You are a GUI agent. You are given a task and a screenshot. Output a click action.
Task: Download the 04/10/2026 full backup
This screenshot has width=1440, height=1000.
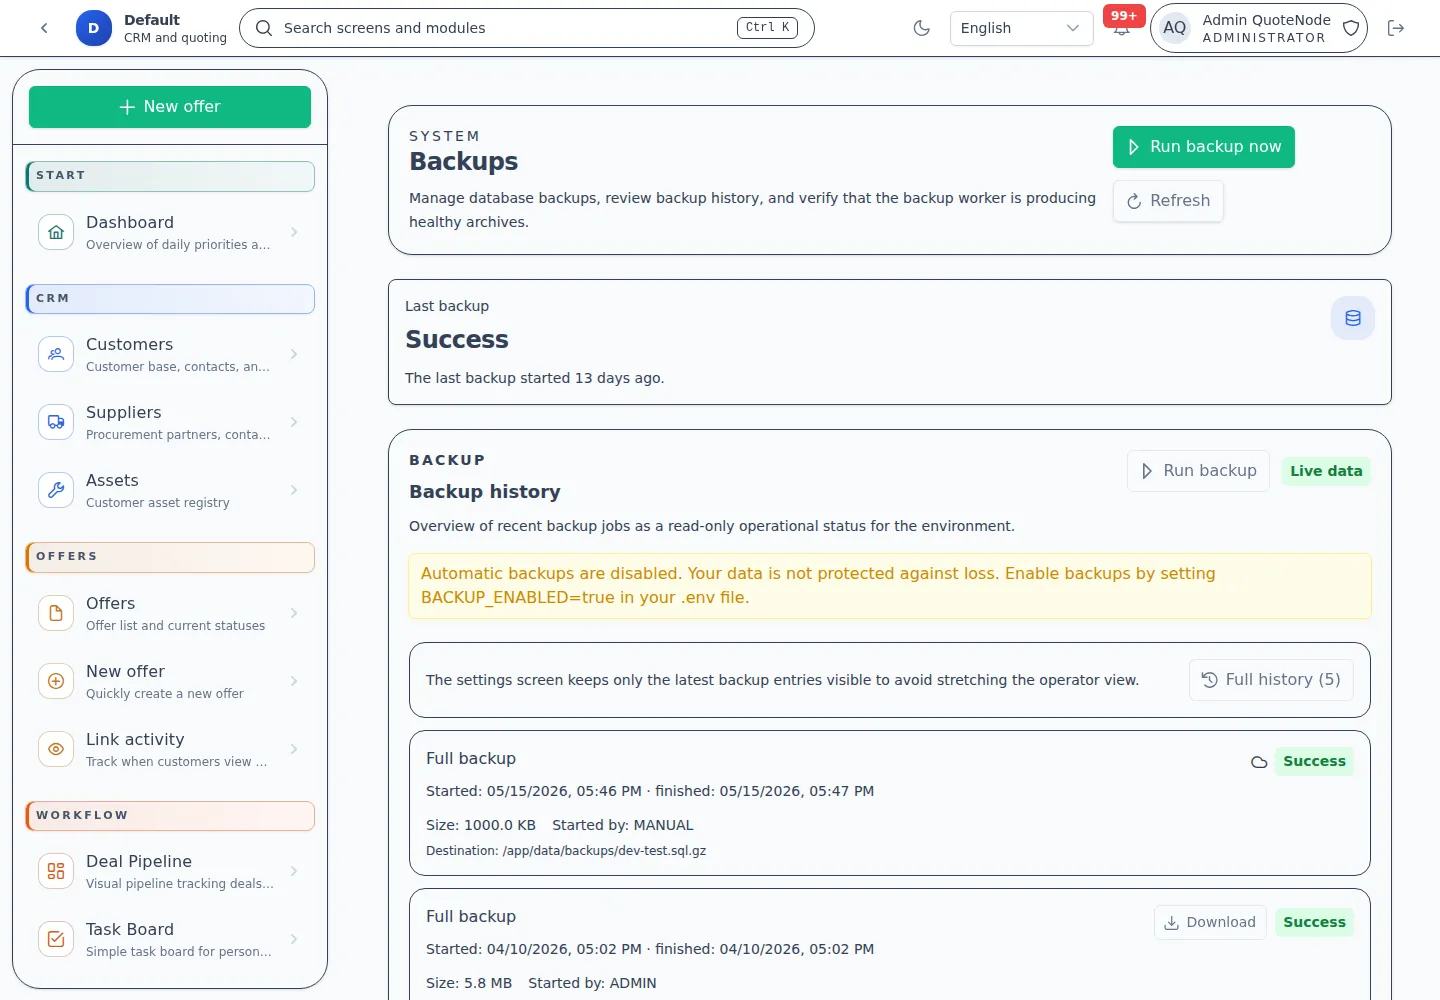1210,922
